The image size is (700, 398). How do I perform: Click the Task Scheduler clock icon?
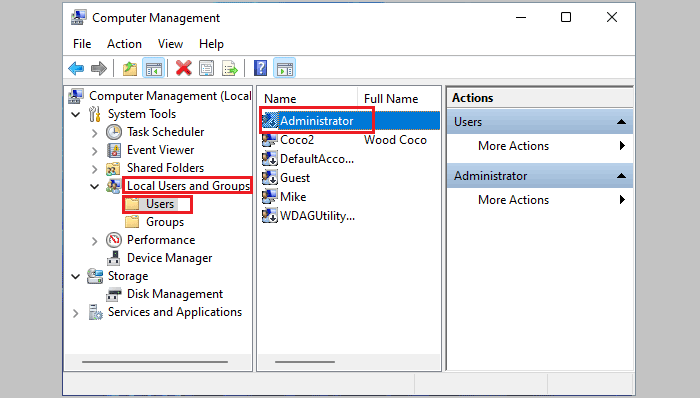pyautogui.click(x=114, y=132)
